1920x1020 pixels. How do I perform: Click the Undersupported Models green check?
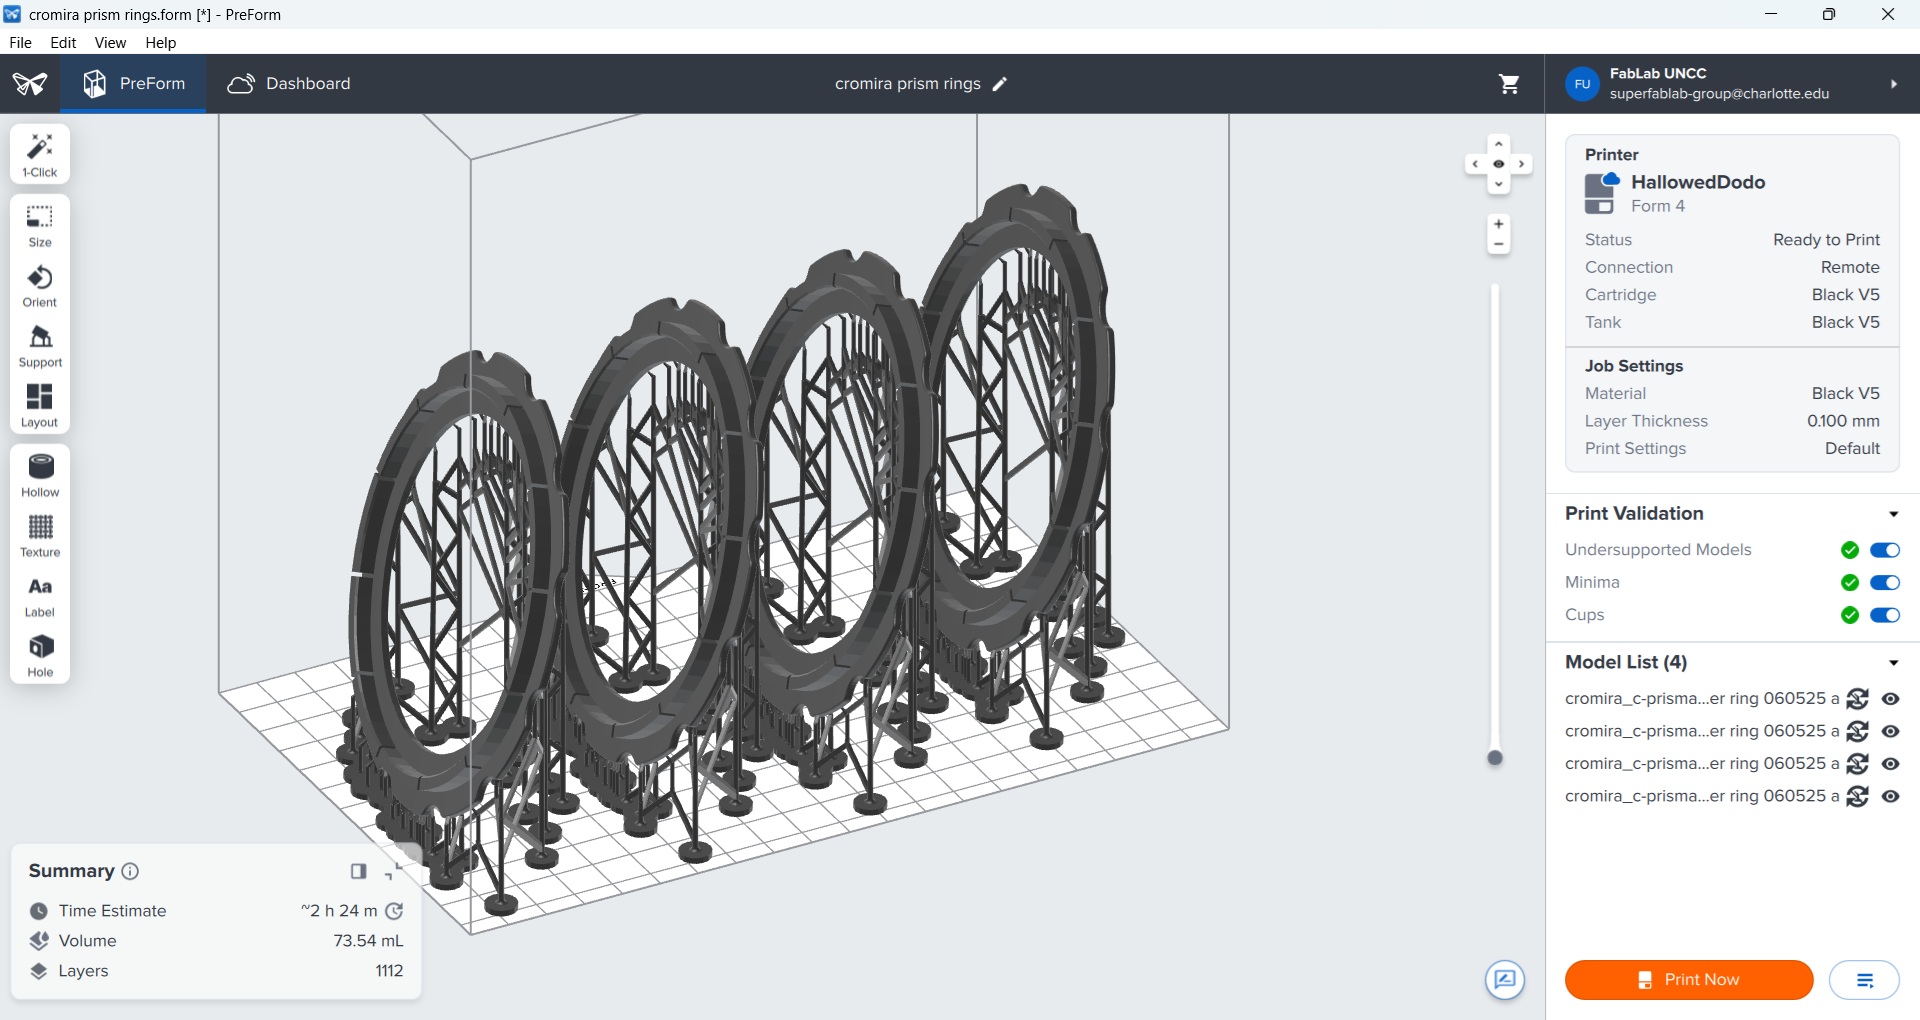(1850, 550)
